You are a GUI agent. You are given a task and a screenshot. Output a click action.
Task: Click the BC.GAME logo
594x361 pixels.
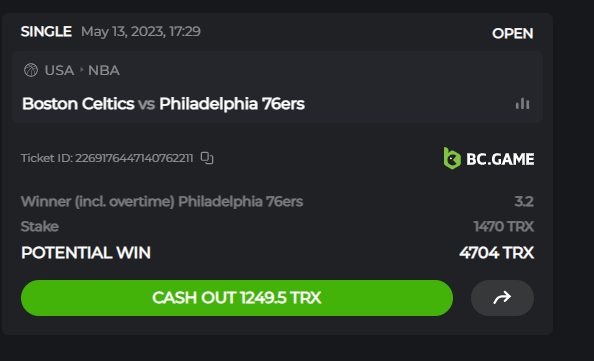point(489,158)
